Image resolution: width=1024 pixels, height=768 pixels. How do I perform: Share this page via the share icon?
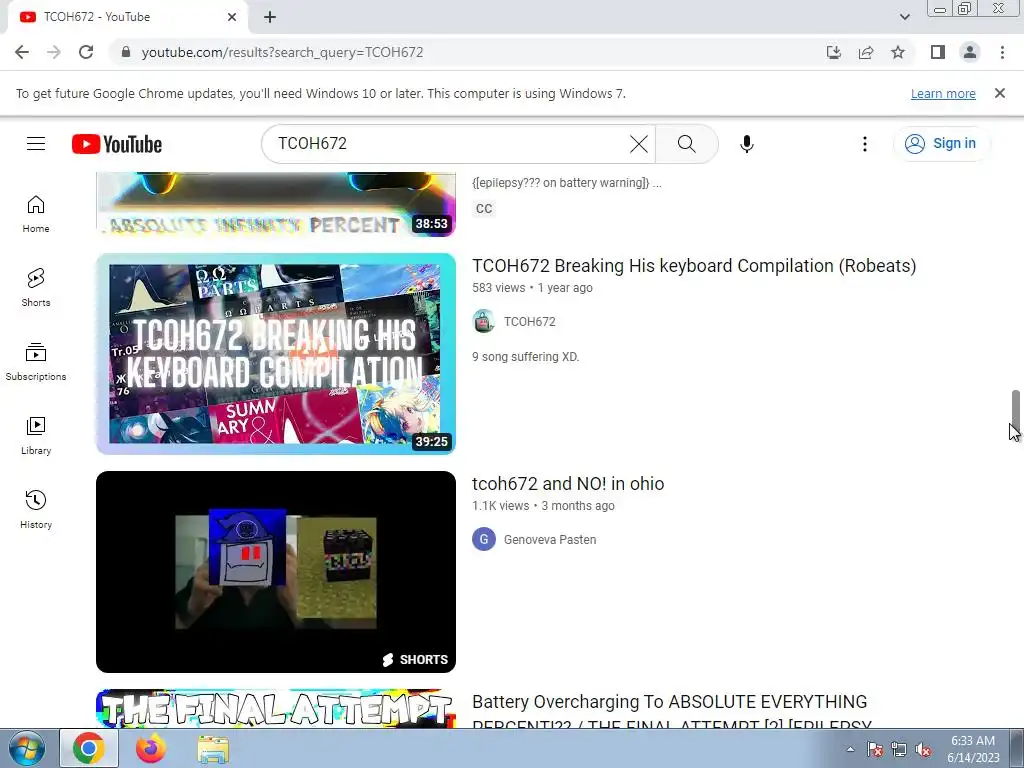[x=866, y=52]
